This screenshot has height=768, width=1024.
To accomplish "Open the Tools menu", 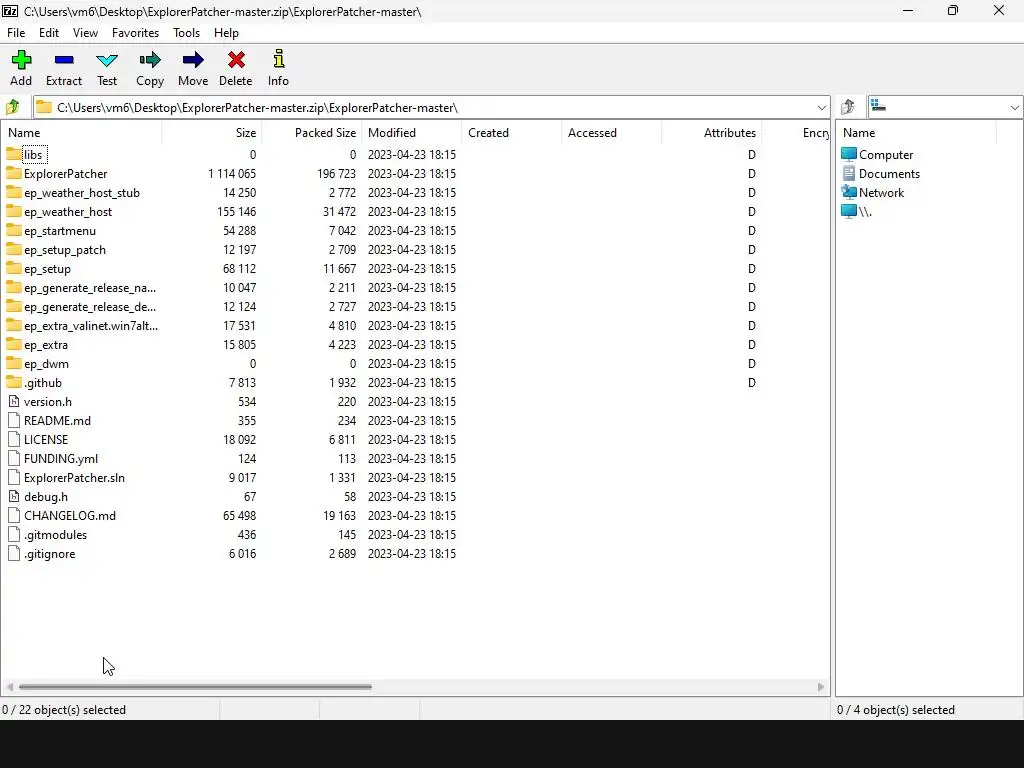I will 186,33.
